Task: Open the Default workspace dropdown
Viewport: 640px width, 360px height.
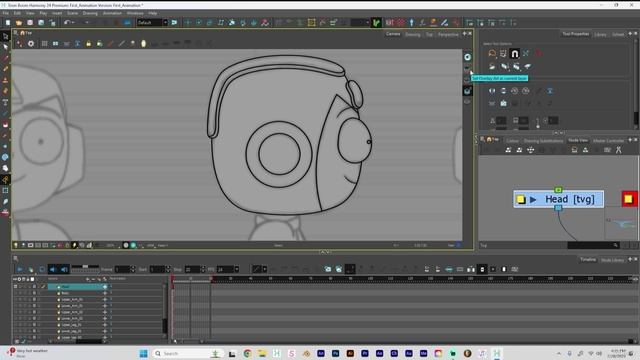Action: pyautogui.click(x=165, y=23)
